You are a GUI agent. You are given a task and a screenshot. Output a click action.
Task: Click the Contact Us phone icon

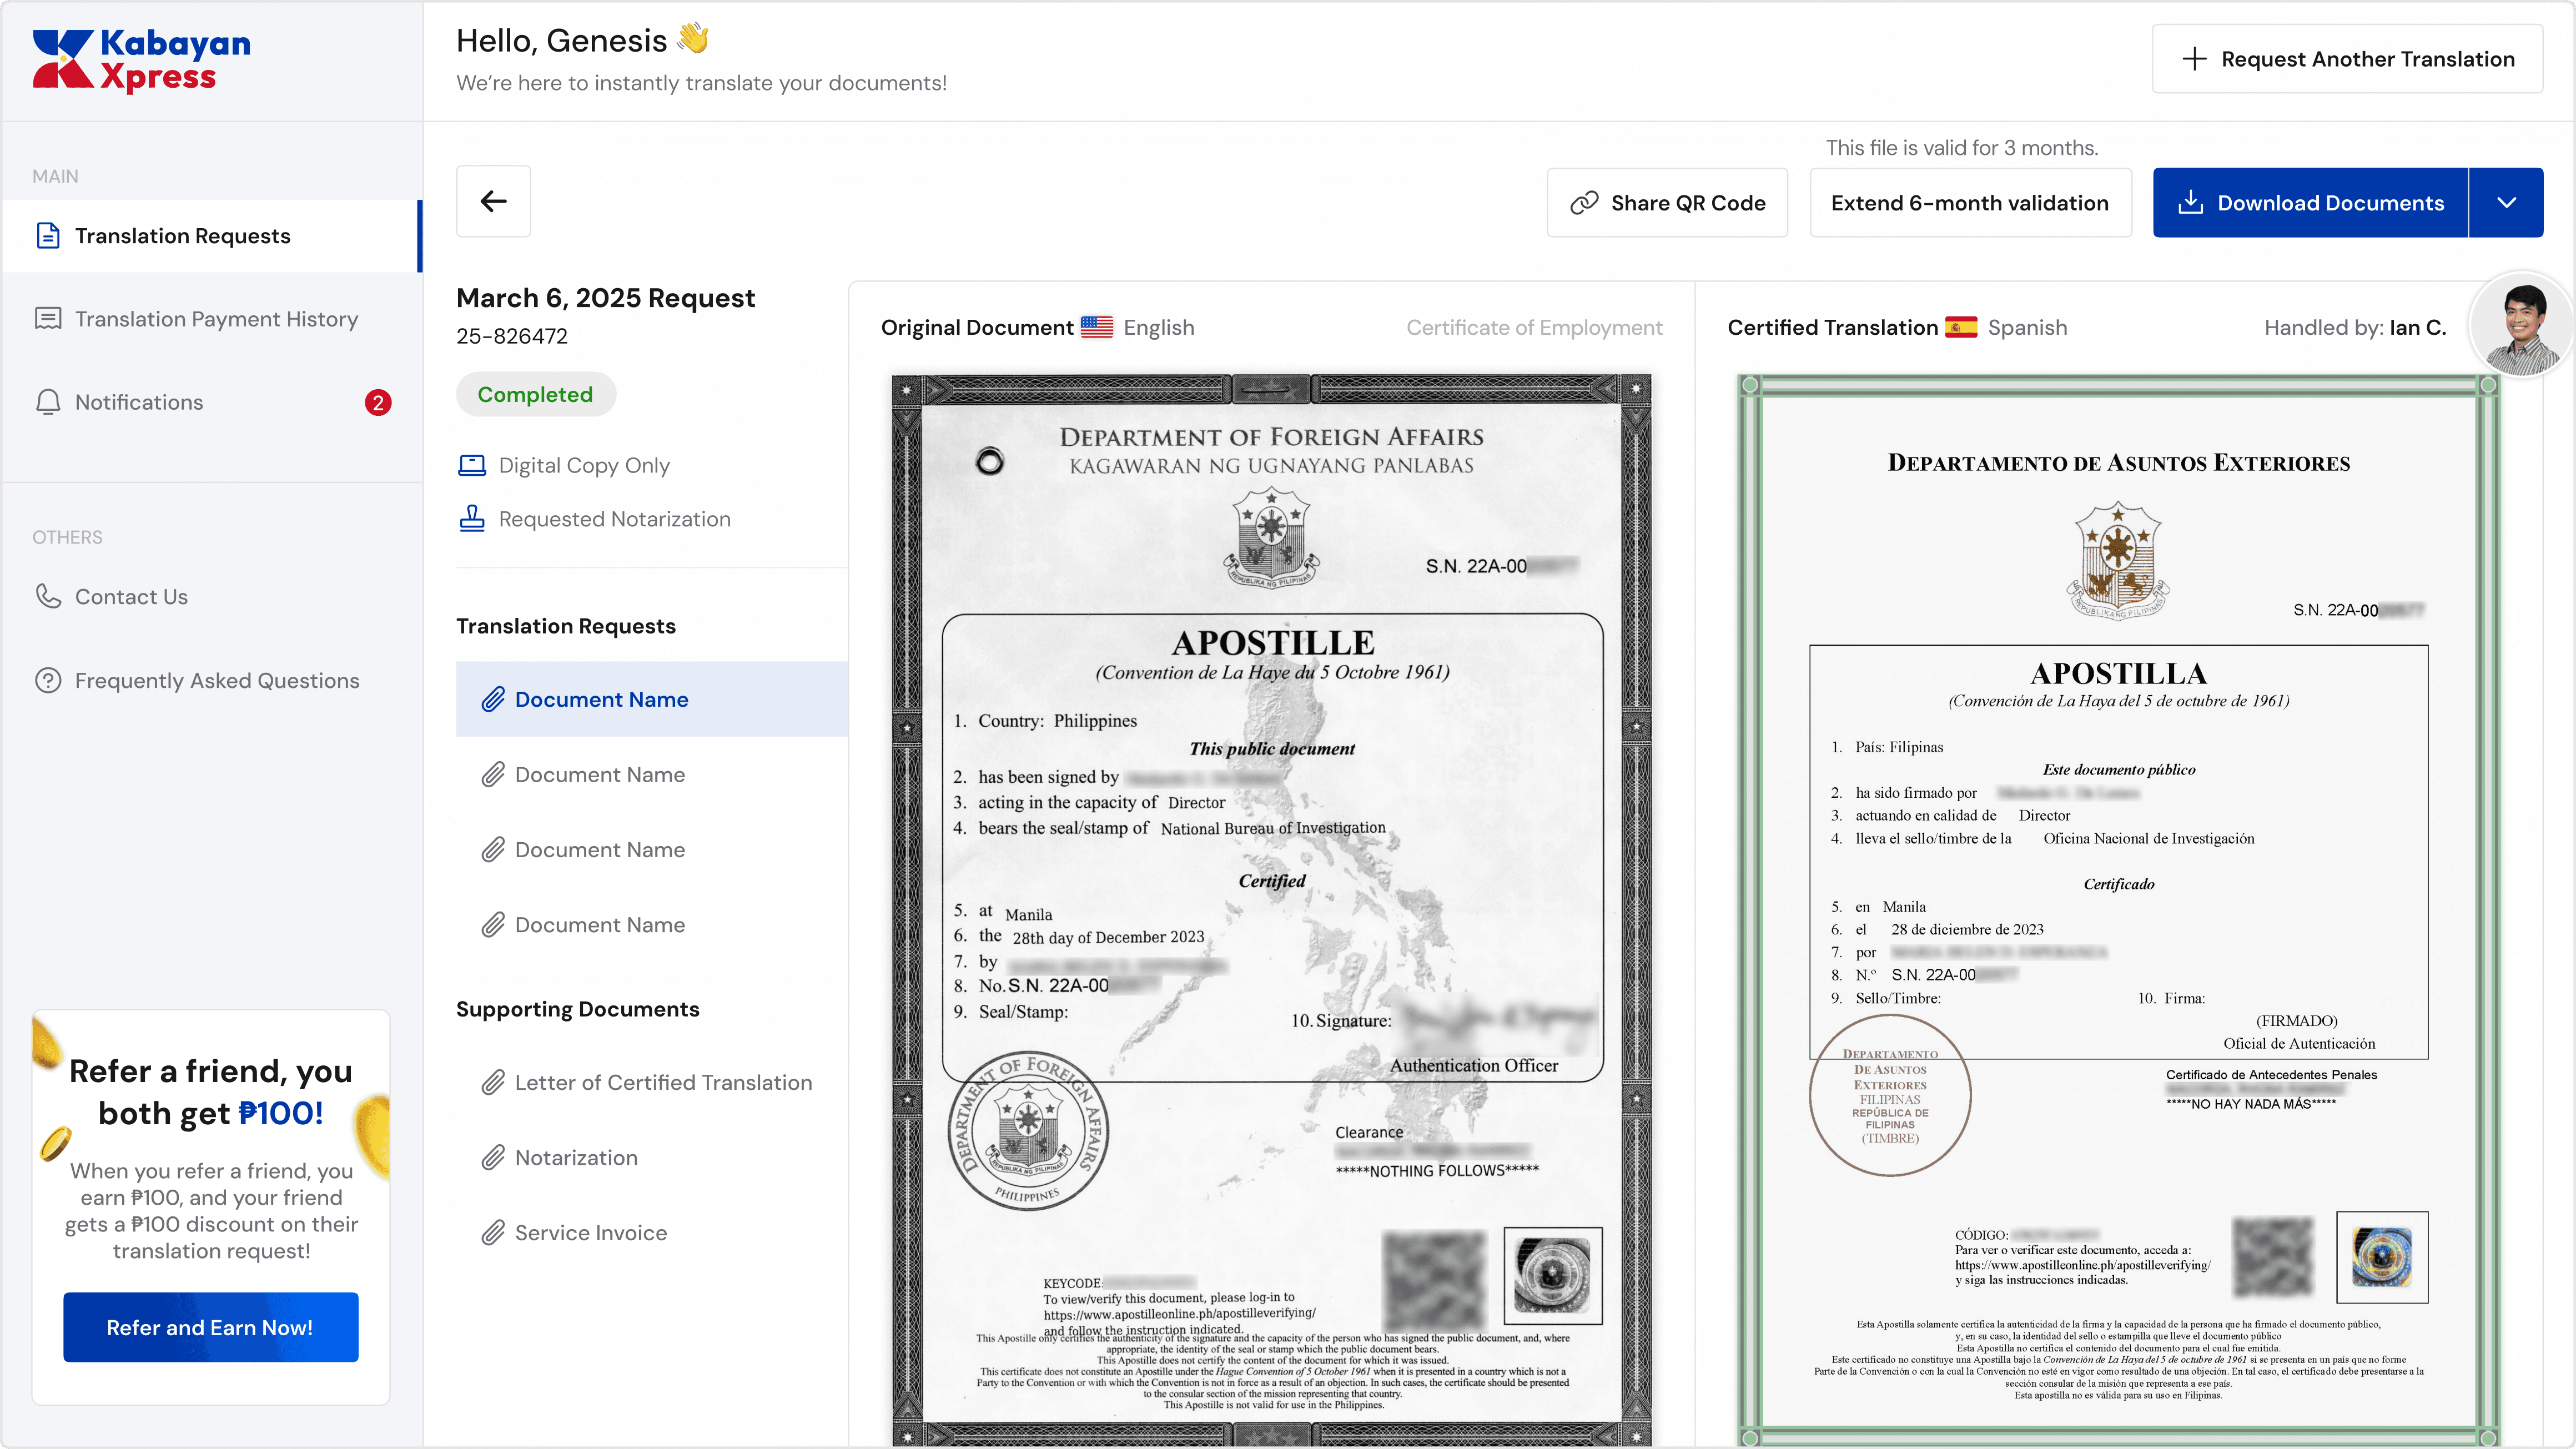pyautogui.click(x=48, y=596)
